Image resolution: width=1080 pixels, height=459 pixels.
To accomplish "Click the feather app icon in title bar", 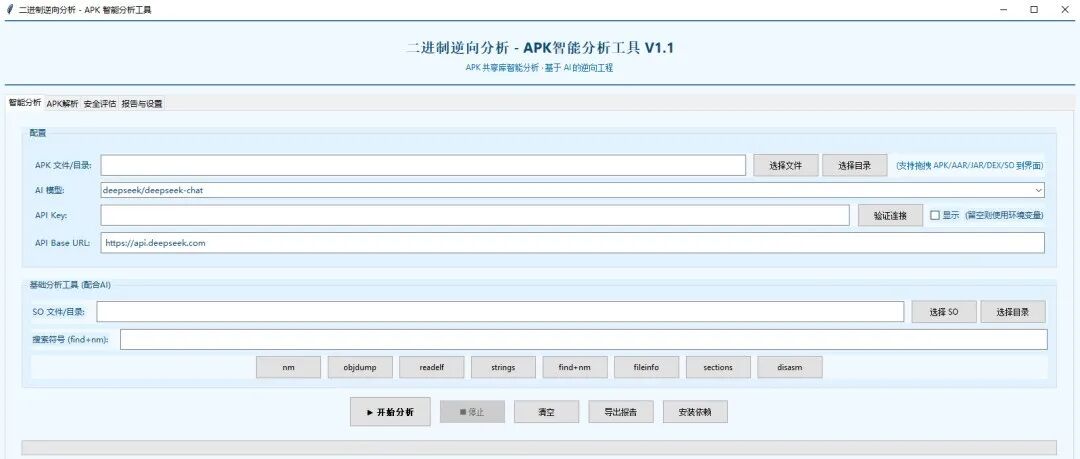I will [x=9, y=10].
